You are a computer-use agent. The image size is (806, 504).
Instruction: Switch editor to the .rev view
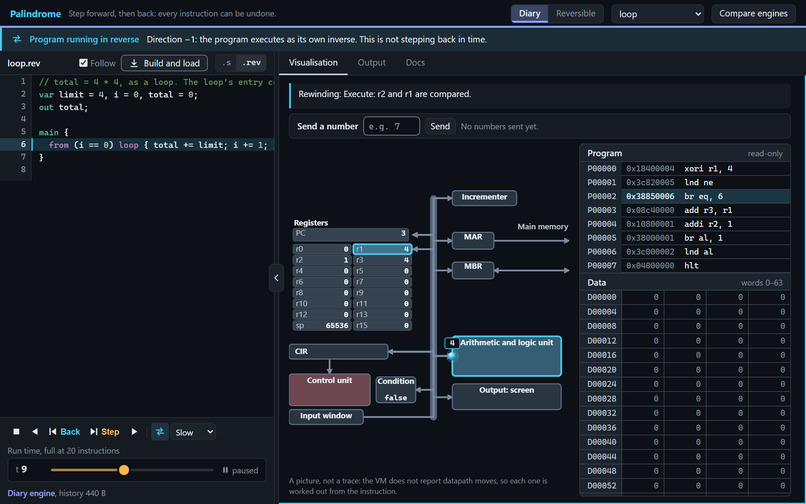coord(251,63)
